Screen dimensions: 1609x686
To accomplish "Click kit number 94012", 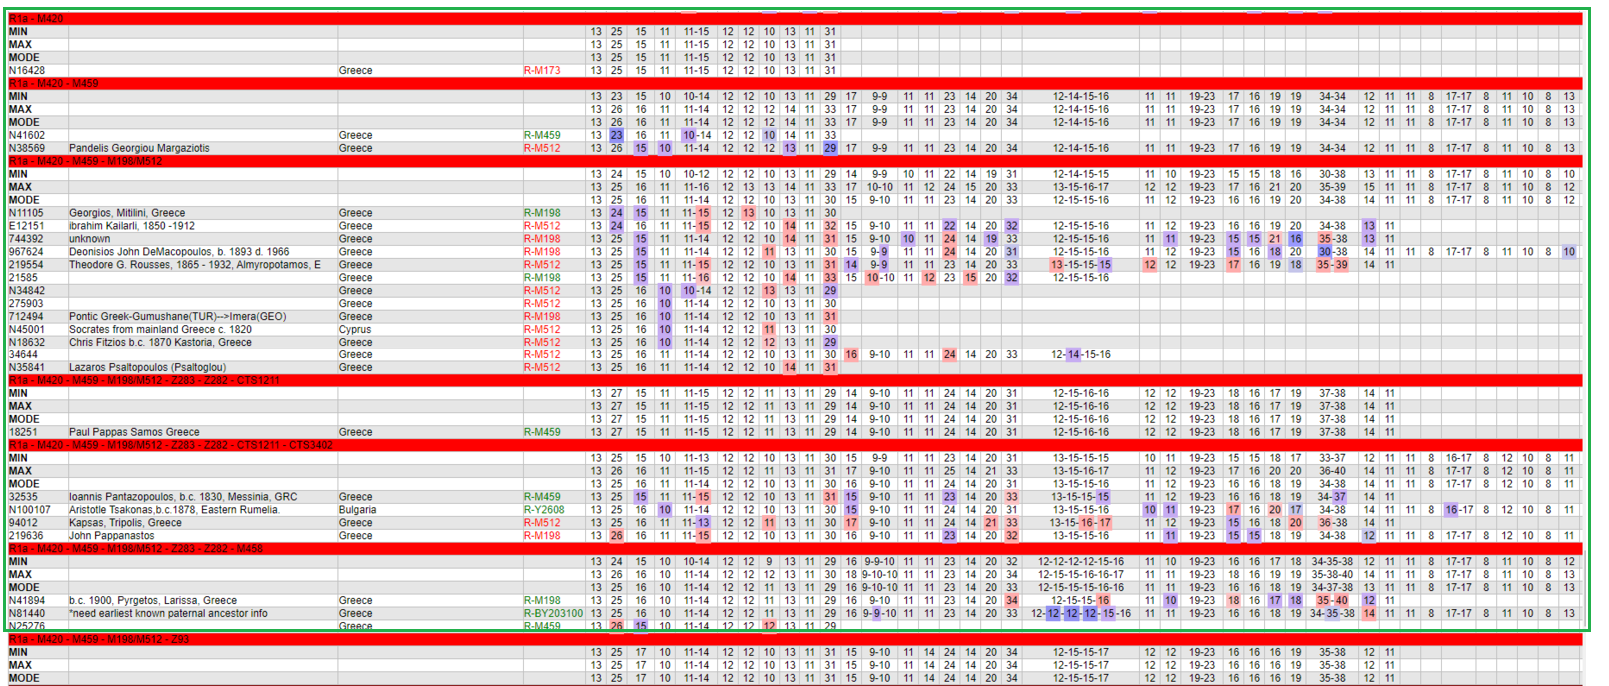I will (x=23, y=523).
